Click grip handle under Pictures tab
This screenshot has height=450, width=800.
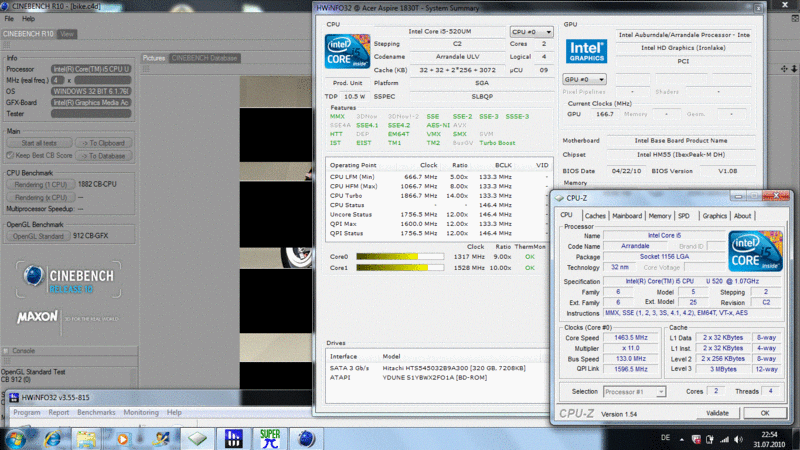coord(146,68)
